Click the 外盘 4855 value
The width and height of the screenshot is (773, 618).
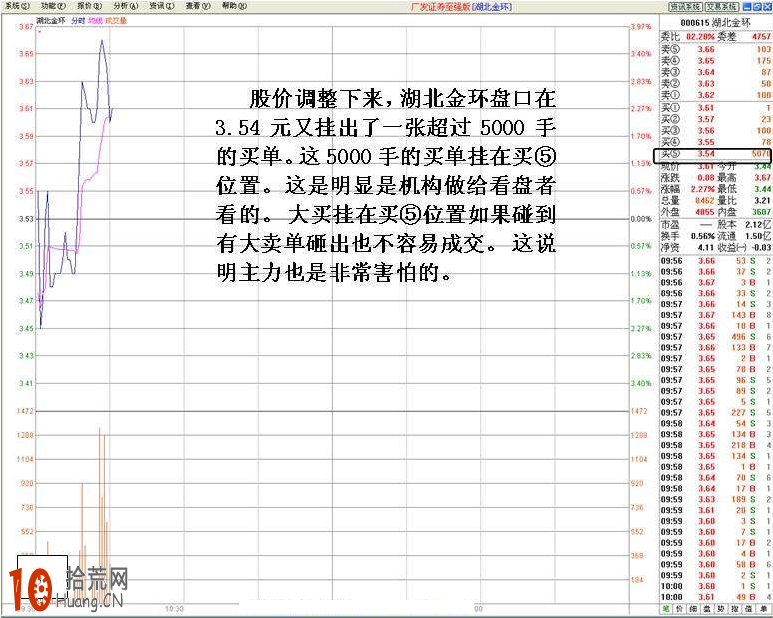704,212
